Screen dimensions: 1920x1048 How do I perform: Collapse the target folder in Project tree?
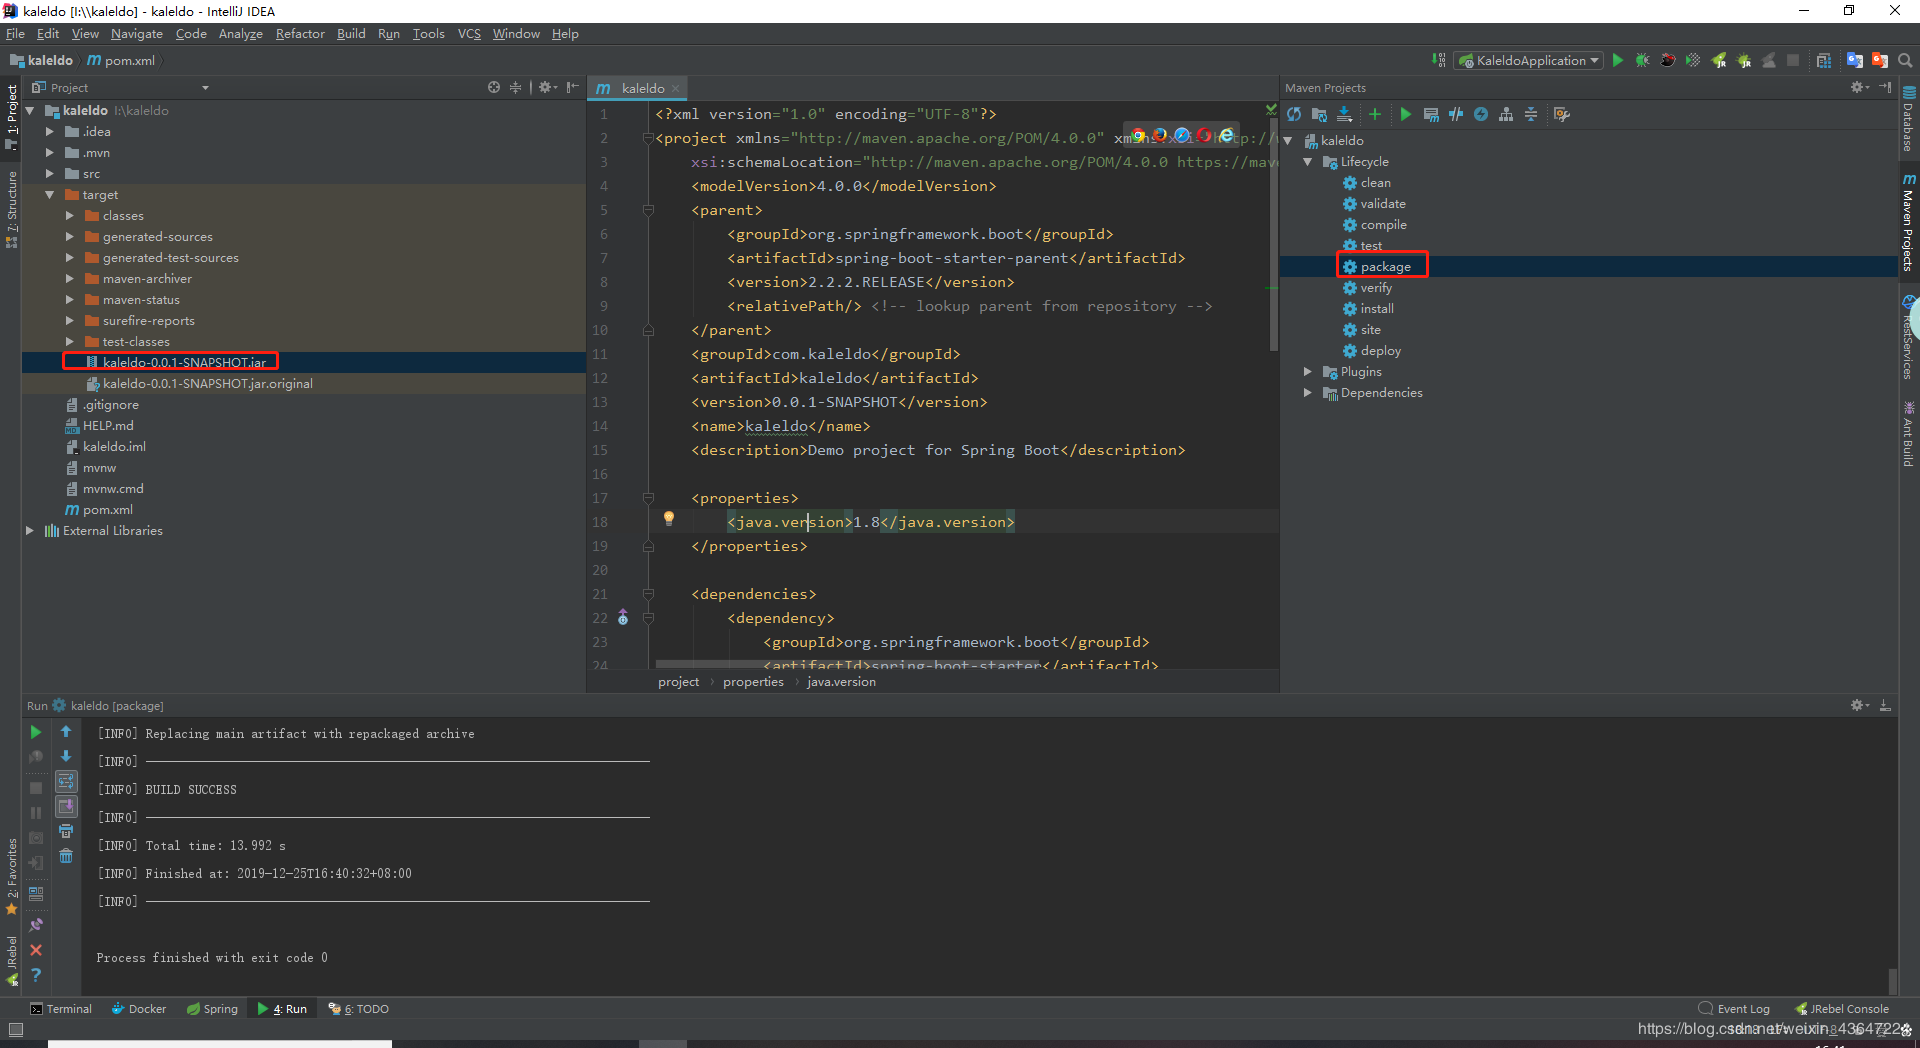tap(50, 195)
